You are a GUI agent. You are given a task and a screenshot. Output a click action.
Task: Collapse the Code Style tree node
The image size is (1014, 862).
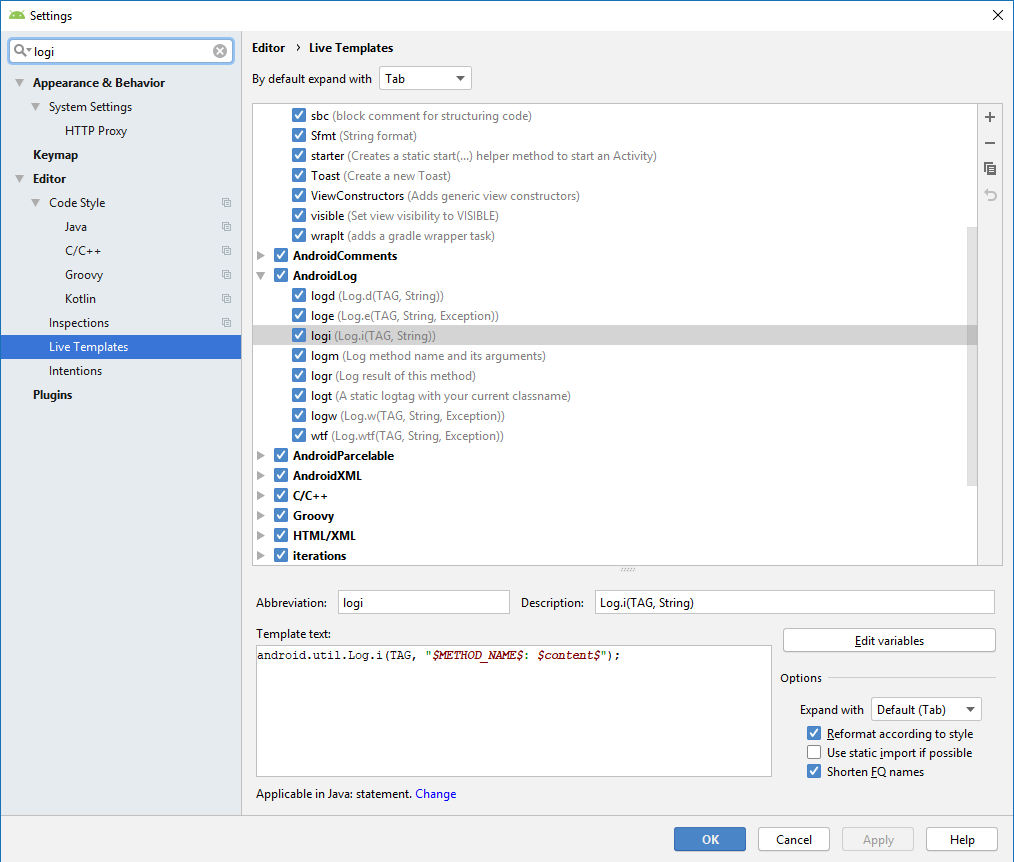tap(36, 202)
